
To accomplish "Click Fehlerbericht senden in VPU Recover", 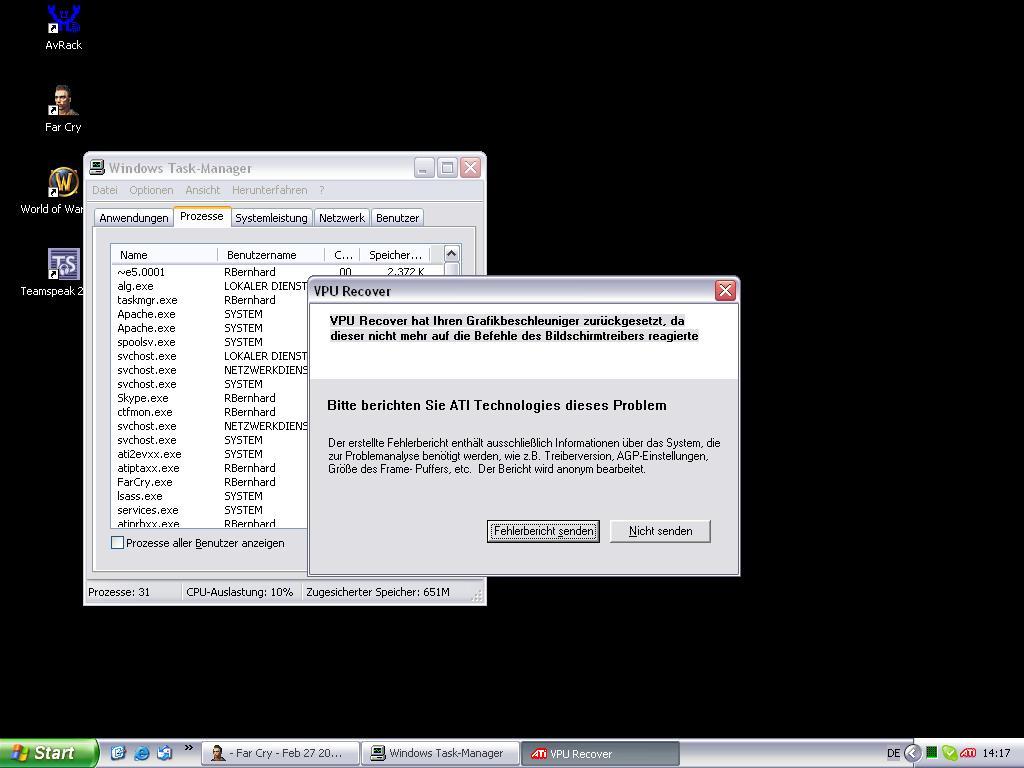I will pyautogui.click(x=543, y=531).
